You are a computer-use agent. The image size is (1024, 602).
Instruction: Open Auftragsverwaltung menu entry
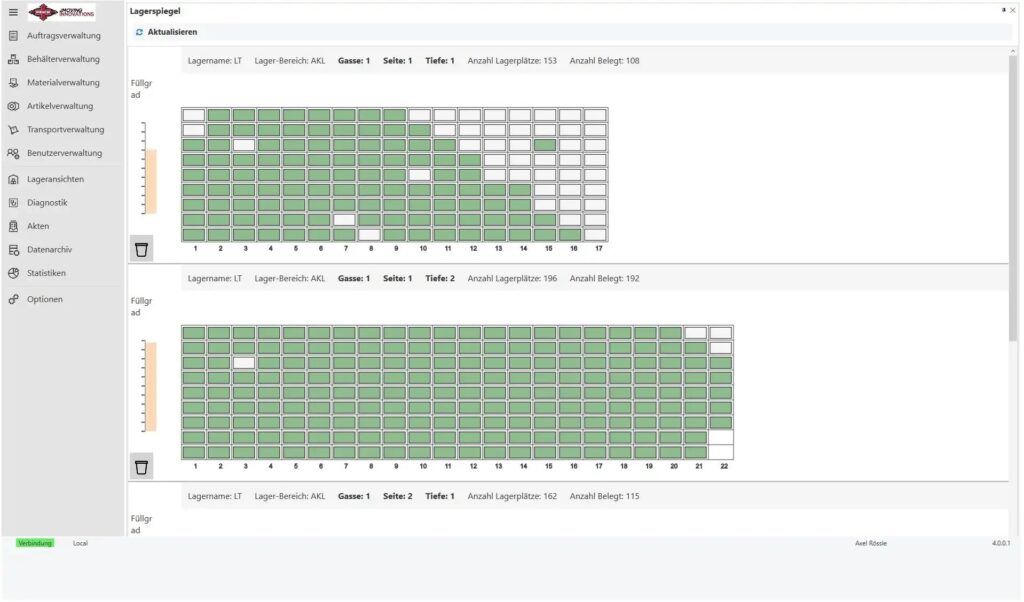[x=64, y=36]
